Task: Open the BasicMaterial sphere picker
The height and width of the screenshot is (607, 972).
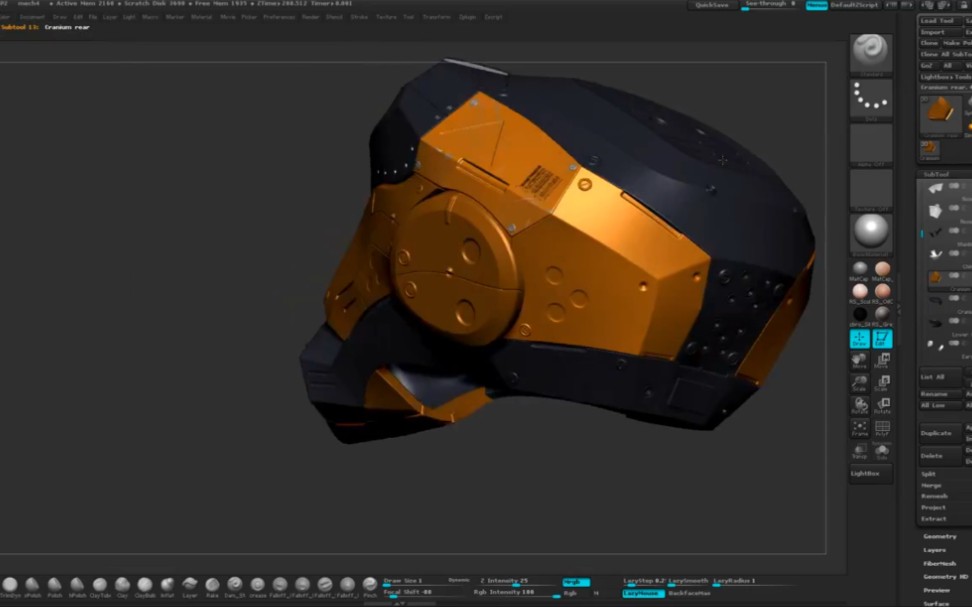Action: [x=871, y=235]
